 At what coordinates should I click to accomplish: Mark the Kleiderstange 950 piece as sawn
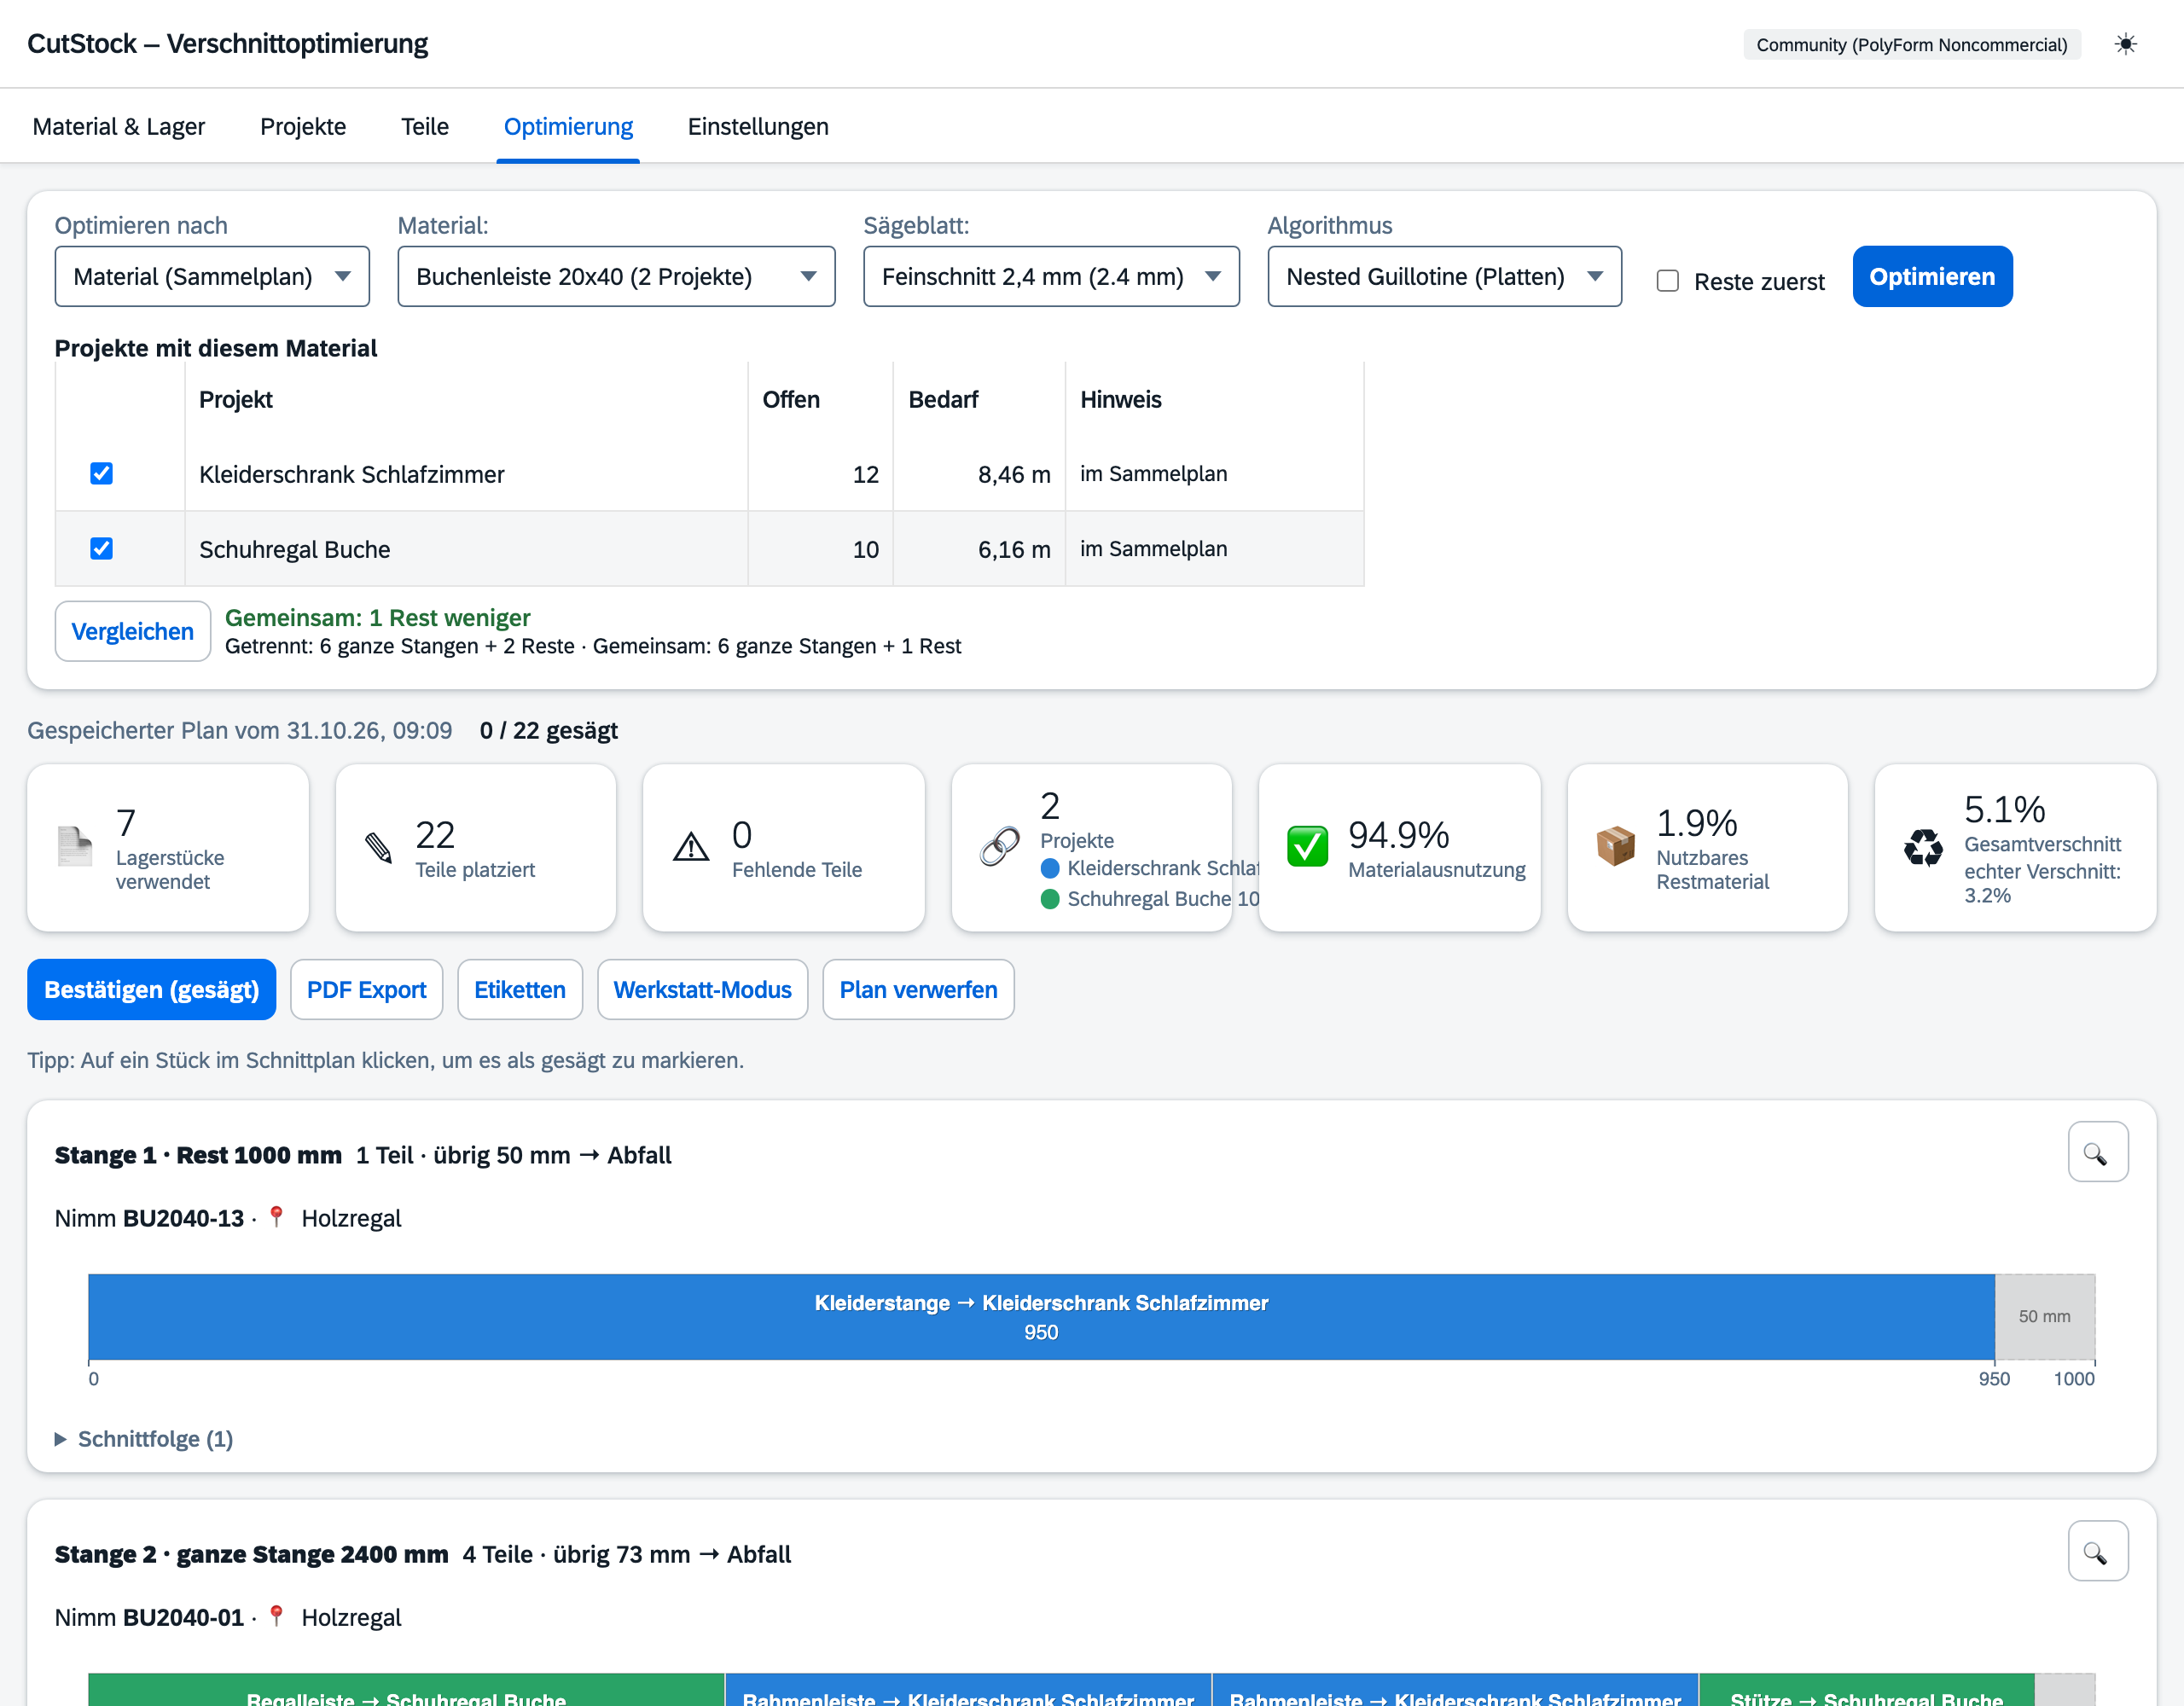coord(1041,1316)
